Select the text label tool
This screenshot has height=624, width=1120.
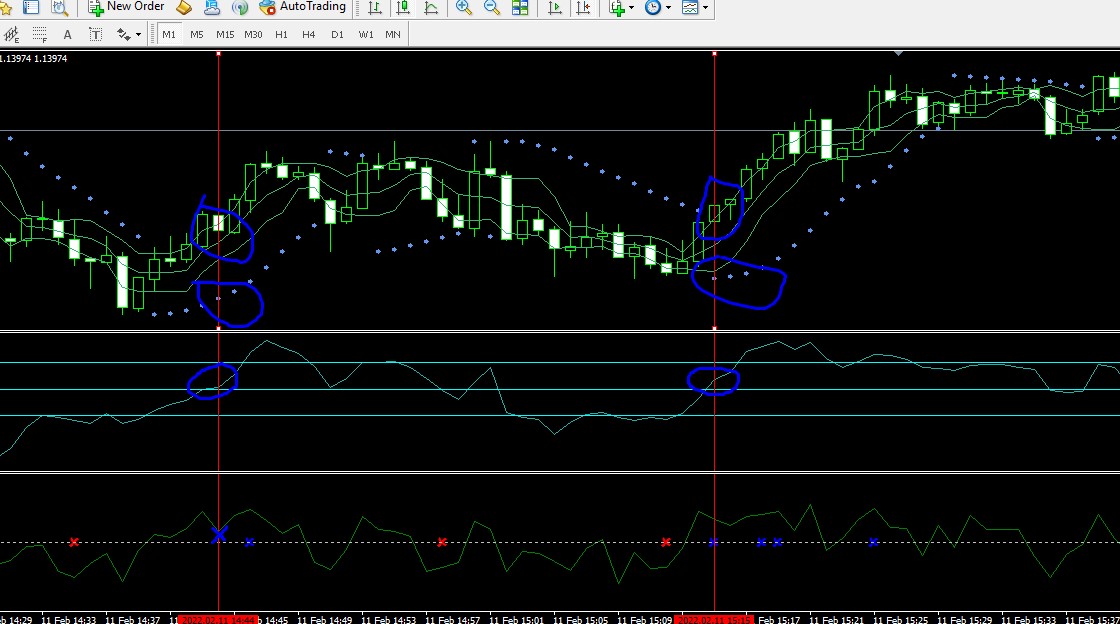click(95, 34)
